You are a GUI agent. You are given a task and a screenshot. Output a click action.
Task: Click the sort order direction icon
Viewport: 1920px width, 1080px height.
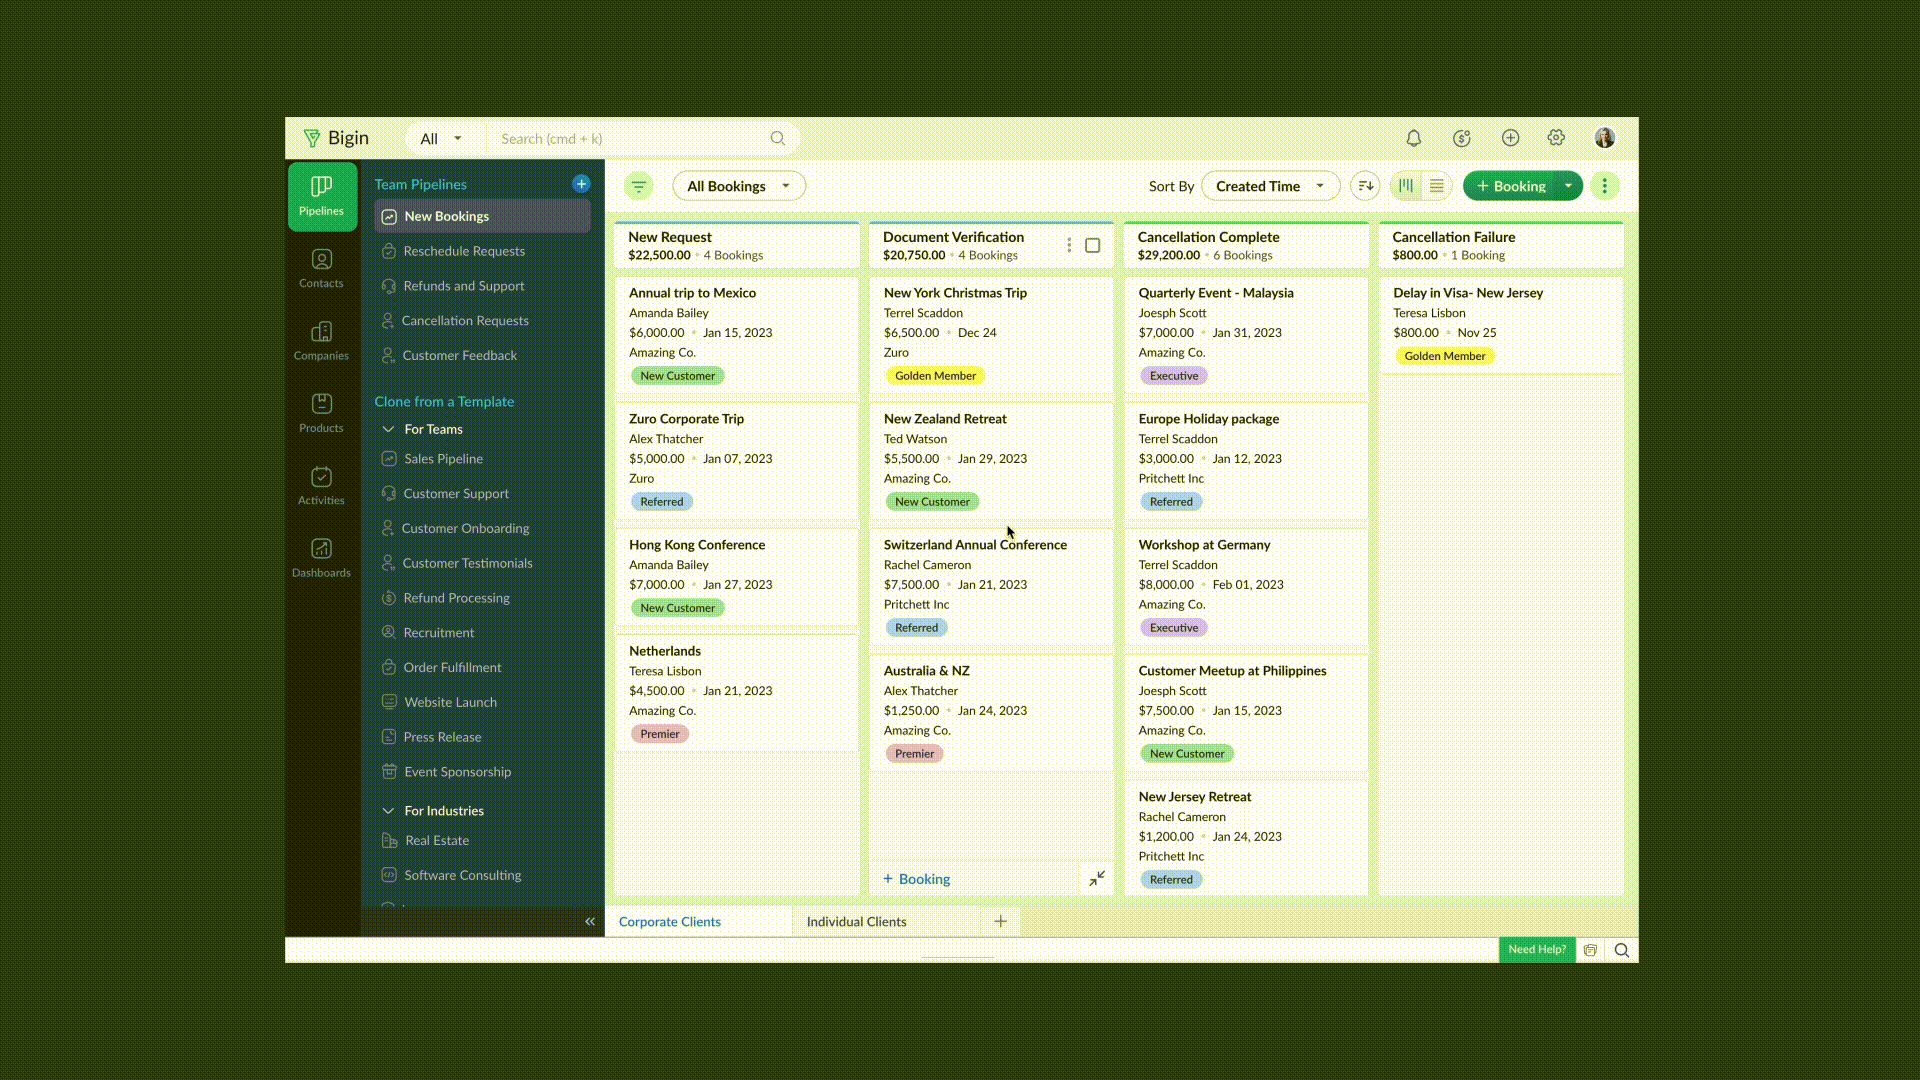pos(1365,186)
